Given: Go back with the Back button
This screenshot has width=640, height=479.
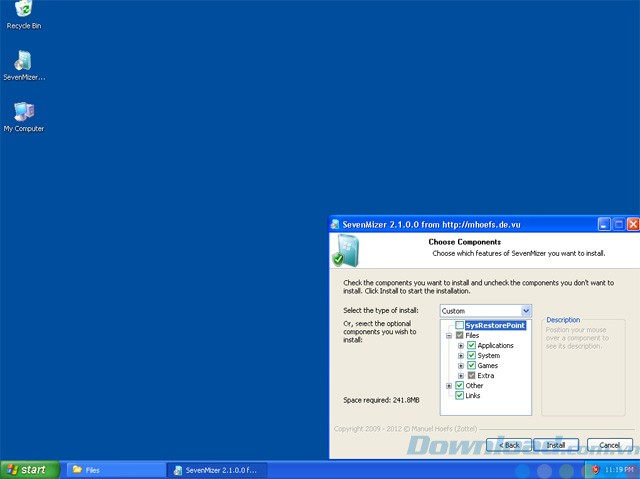Looking at the screenshot, I should pos(507,444).
